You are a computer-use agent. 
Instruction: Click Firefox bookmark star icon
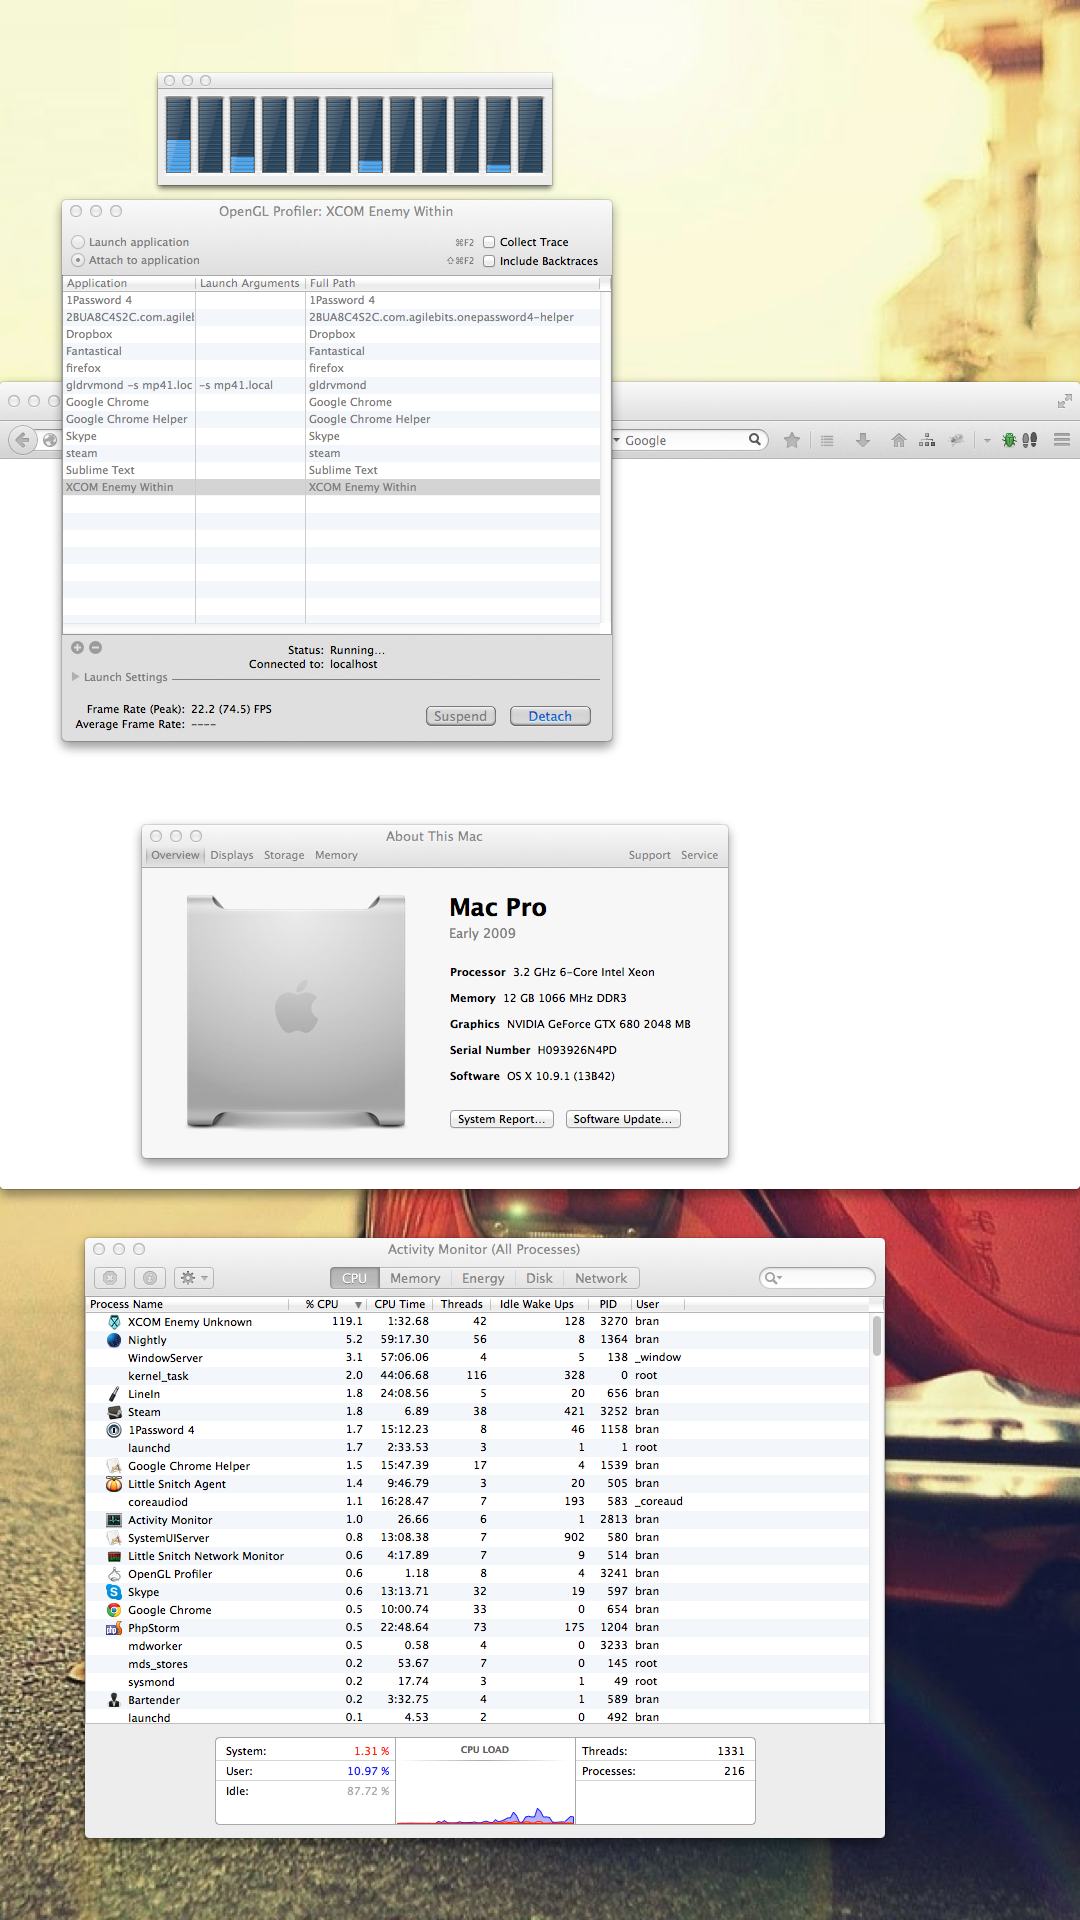792,440
